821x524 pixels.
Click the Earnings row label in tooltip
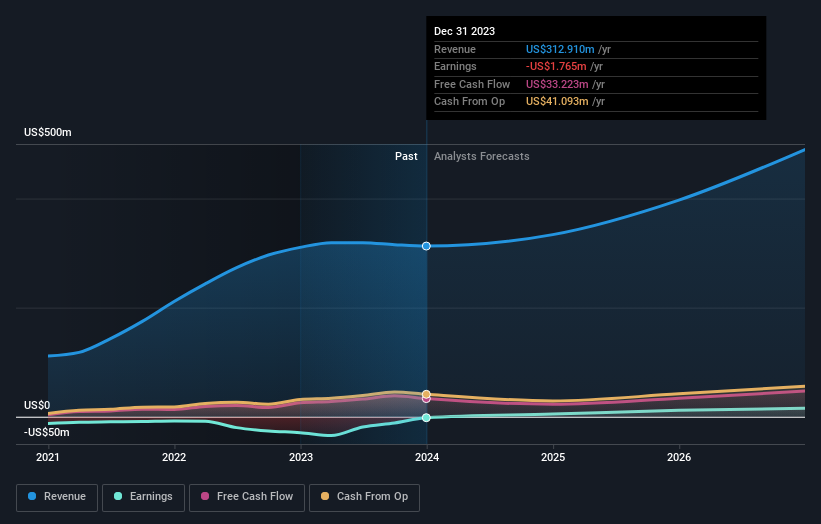[x=455, y=66]
